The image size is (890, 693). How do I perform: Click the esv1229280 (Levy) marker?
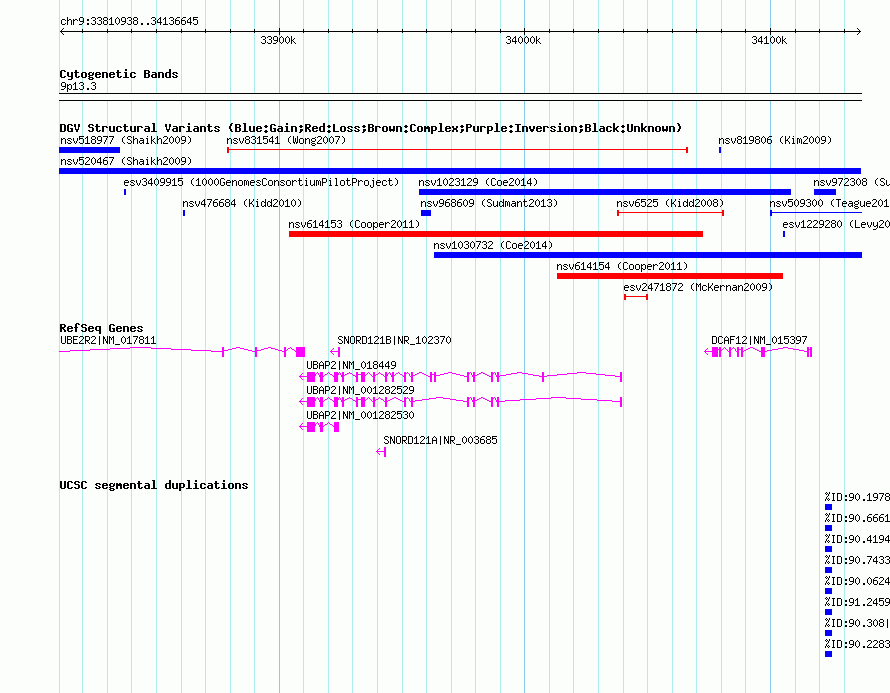(784, 234)
